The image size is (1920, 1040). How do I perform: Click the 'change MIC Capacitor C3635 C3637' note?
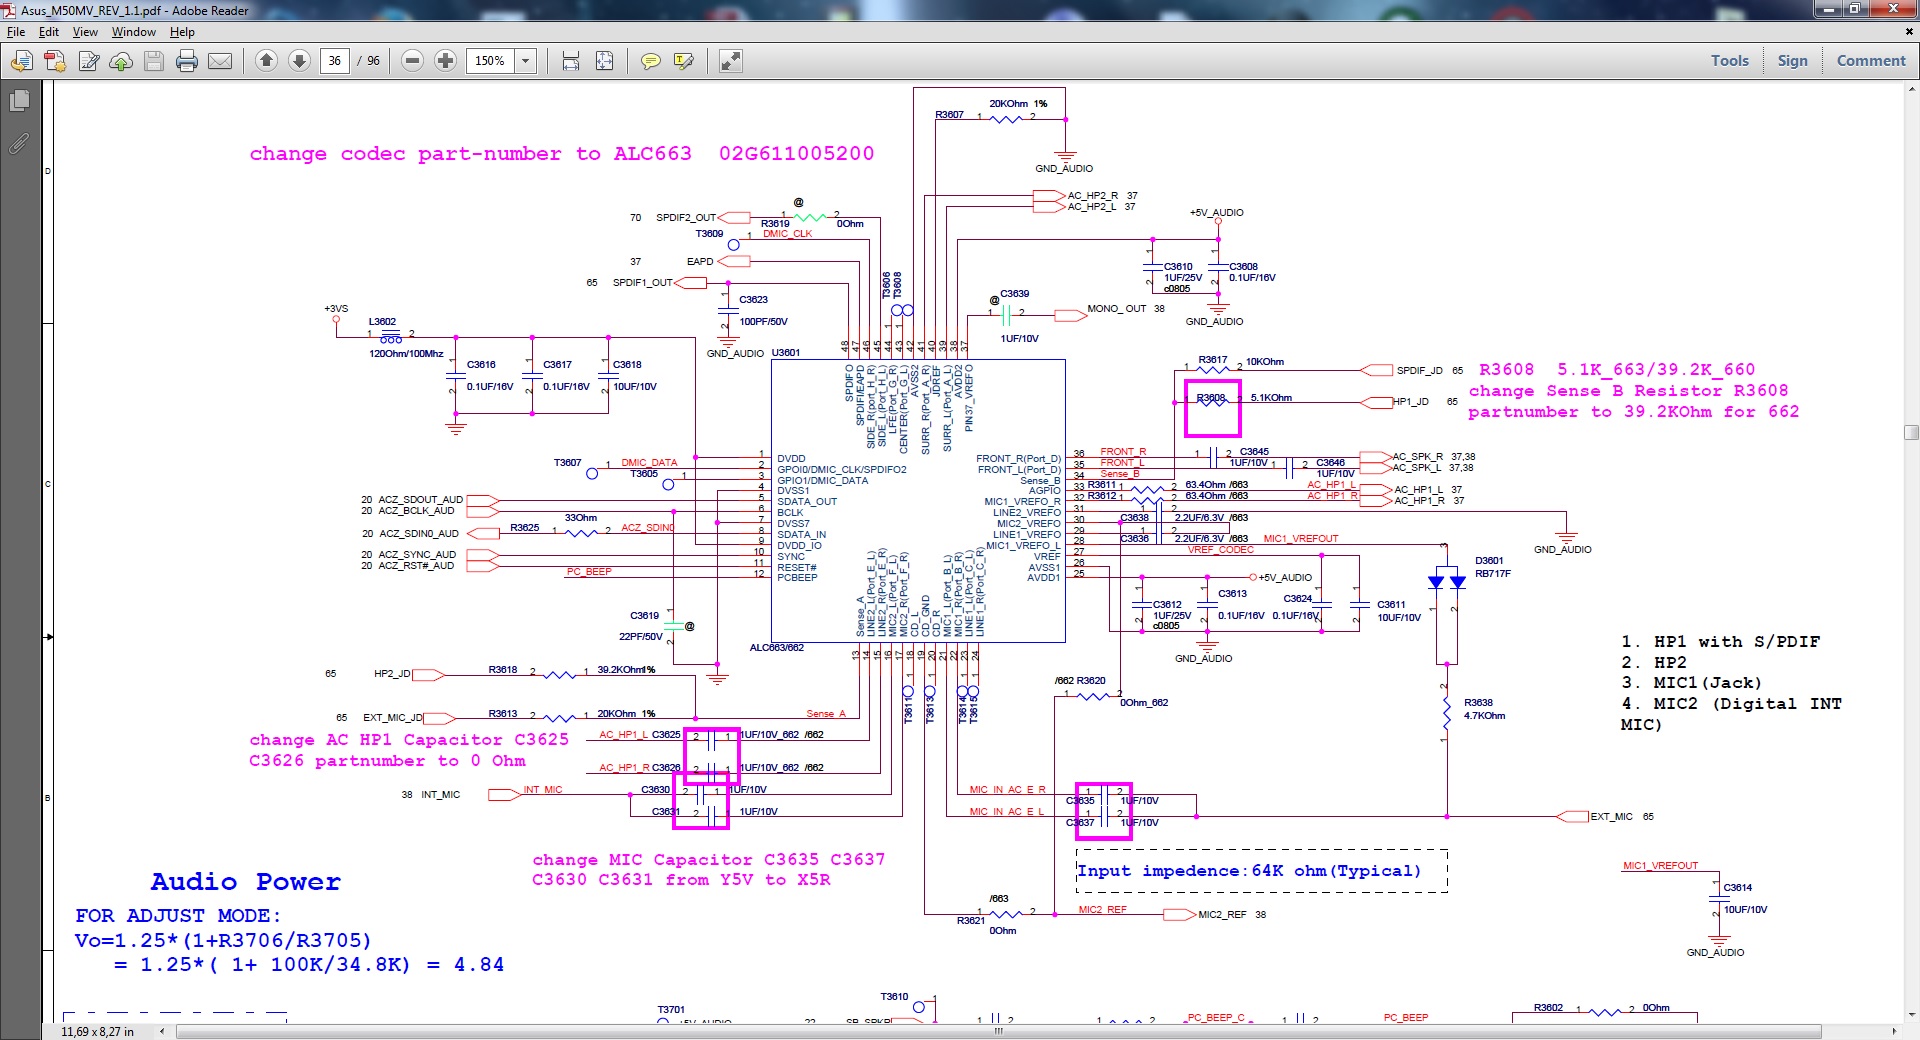coord(708,860)
